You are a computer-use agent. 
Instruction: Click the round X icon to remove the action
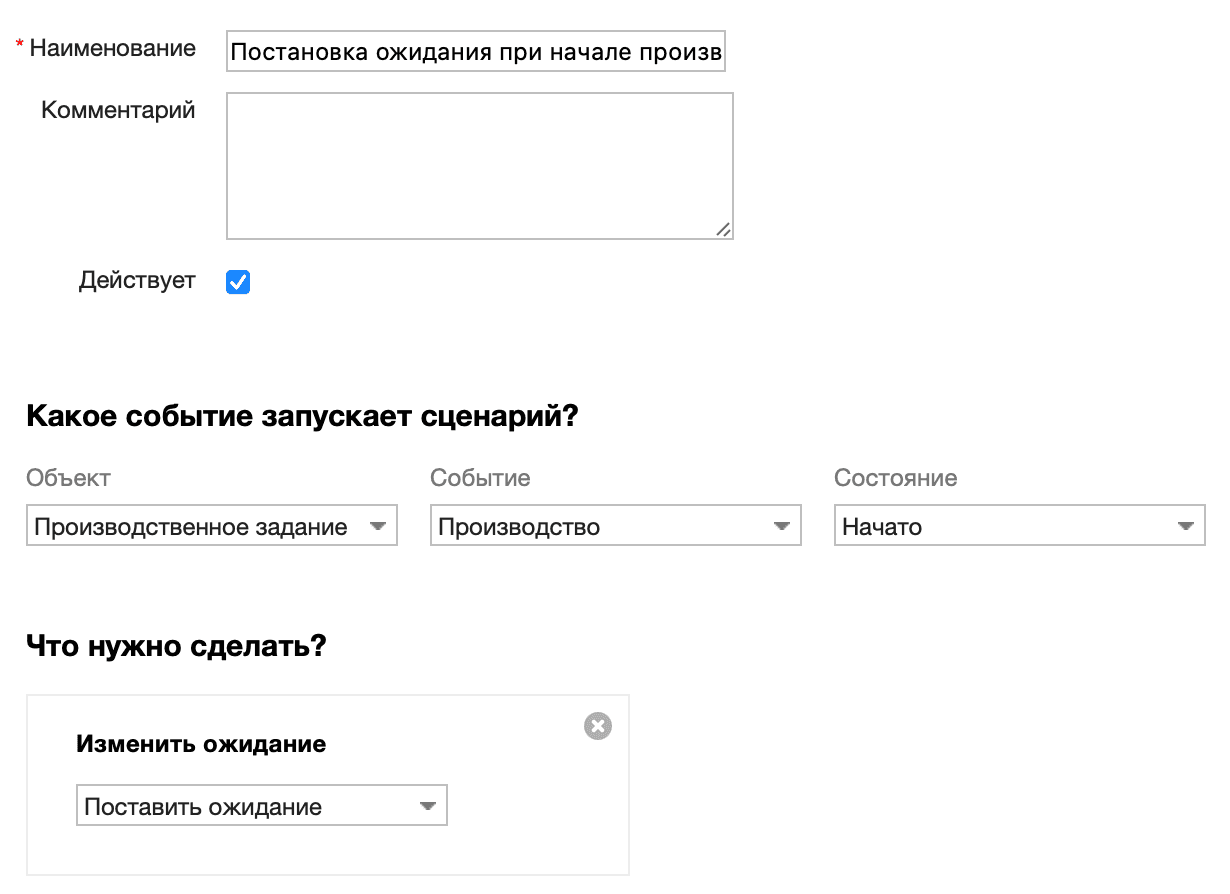[x=597, y=726]
